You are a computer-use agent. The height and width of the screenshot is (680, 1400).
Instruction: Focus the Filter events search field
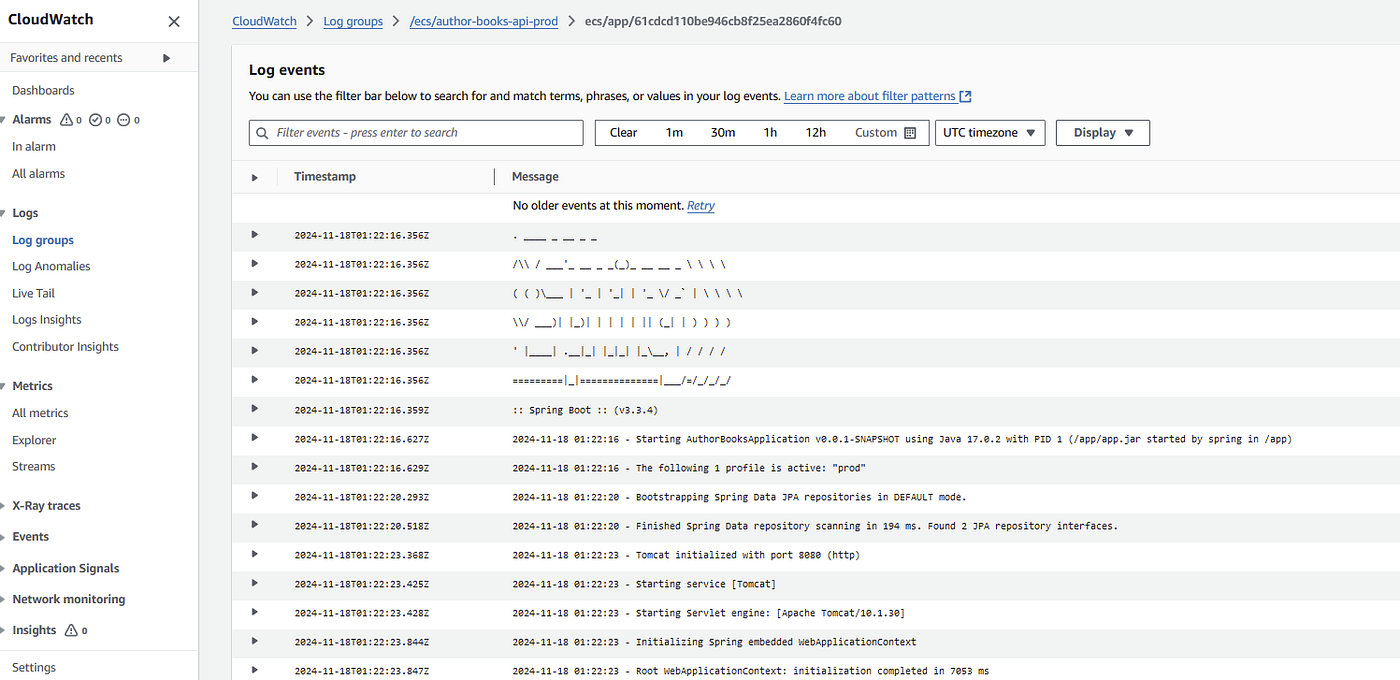(x=416, y=133)
